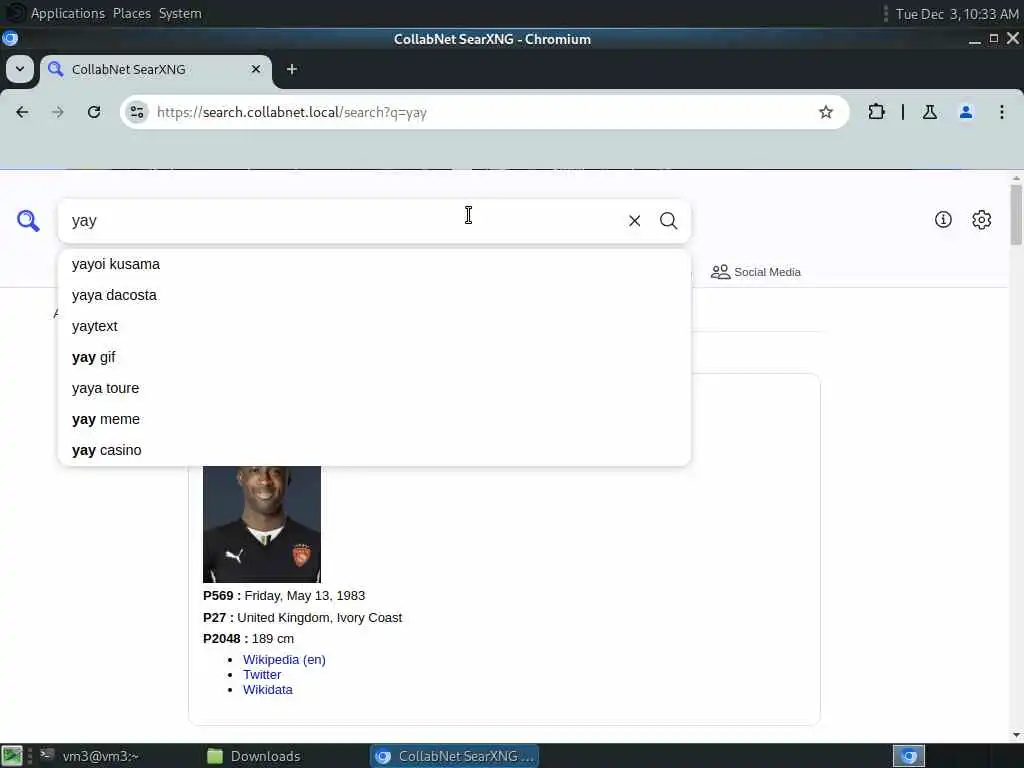Click the SearXNG magnifier logo
The image size is (1024, 768).
tap(28, 221)
